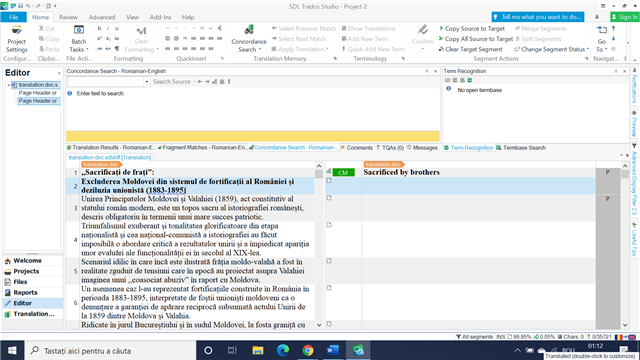Select translation doc sdlxliff document tab
640x360 pixels.
109,157
